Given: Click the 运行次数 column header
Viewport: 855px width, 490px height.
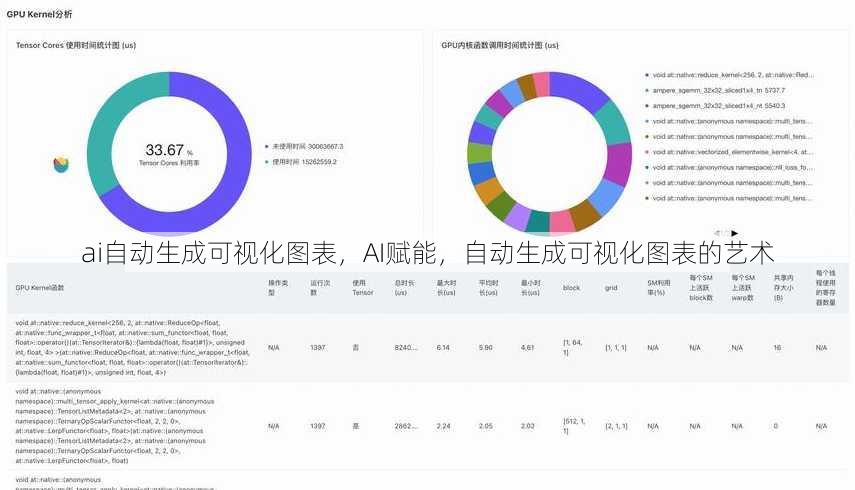Looking at the screenshot, I should (320, 288).
